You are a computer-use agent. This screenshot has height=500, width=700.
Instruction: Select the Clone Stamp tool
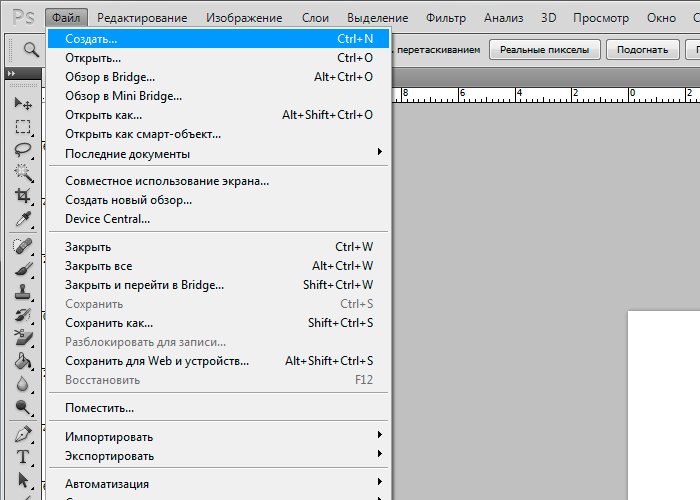click(x=22, y=292)
